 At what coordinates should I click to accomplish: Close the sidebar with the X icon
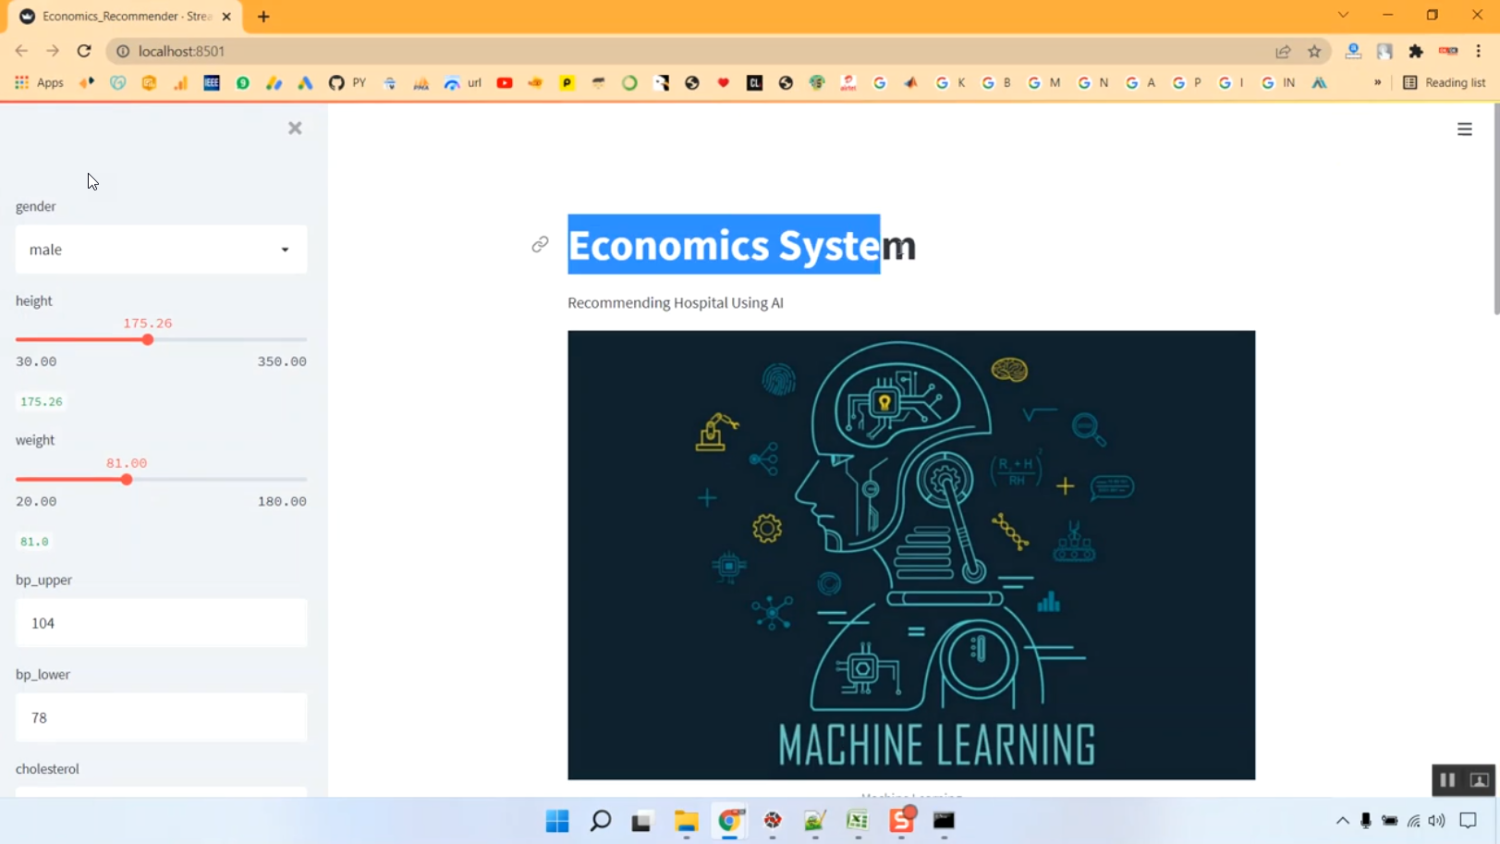point(295,128)
